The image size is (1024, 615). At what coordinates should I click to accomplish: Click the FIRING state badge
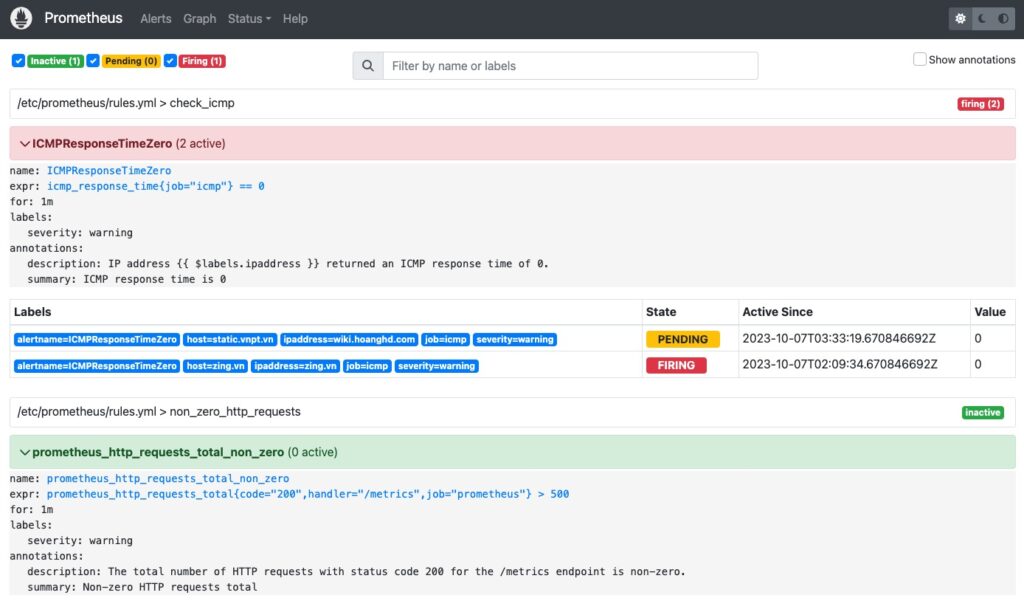coord(676,366)
